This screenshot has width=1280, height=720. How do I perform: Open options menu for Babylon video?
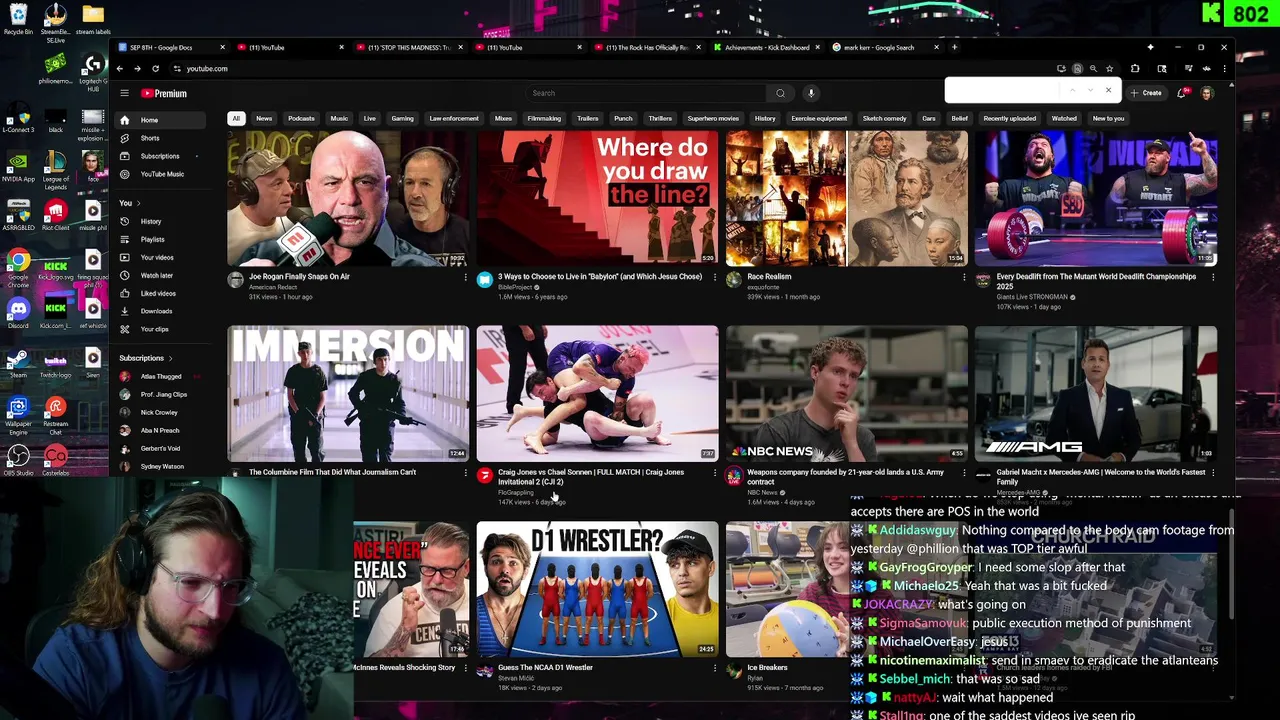(x=714, y=278)
